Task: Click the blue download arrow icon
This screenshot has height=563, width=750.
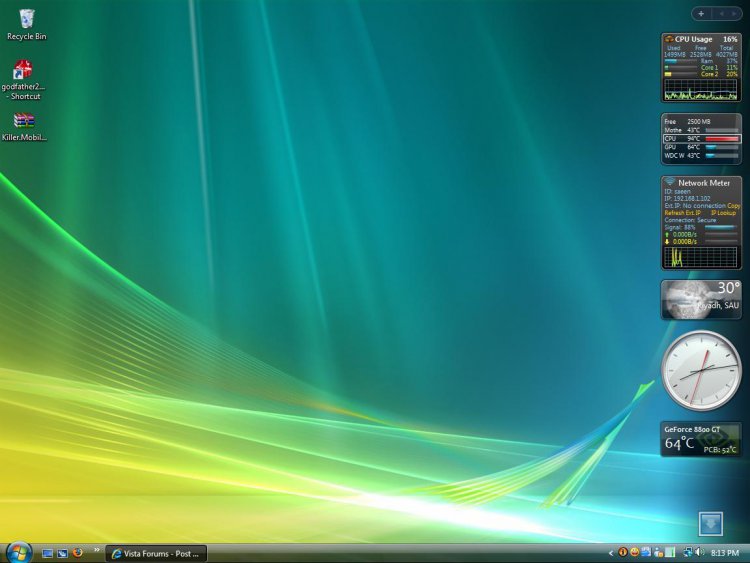Action: pos(711,523)
